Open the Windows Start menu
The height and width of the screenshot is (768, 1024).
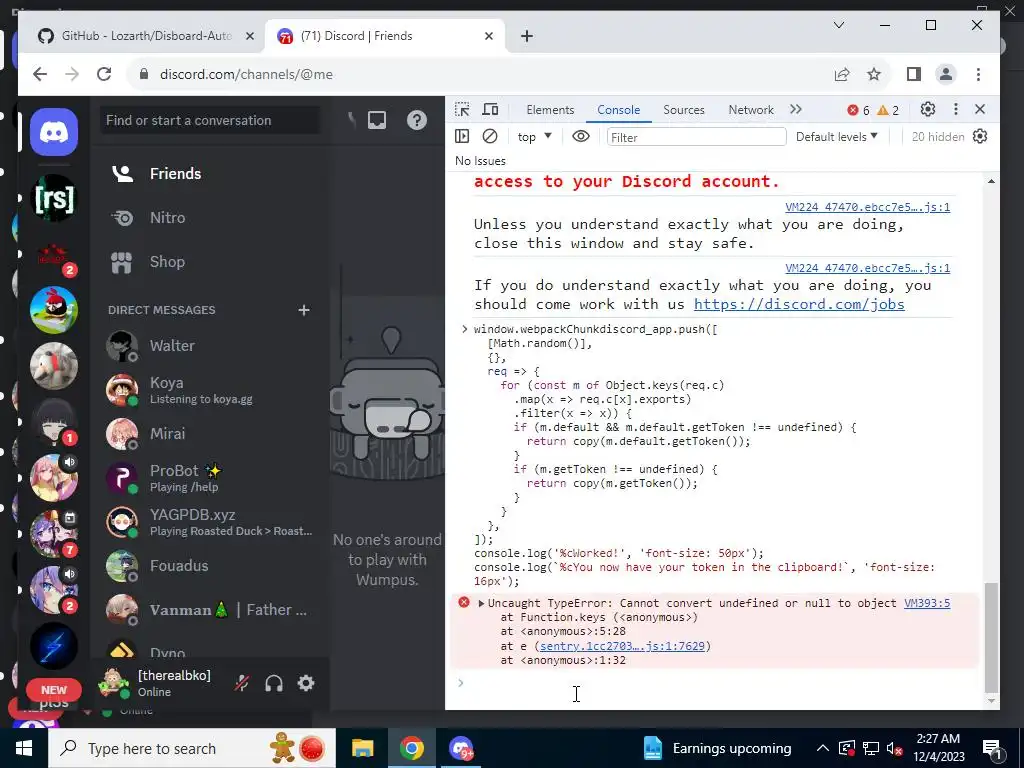click(x=24, y=748)
